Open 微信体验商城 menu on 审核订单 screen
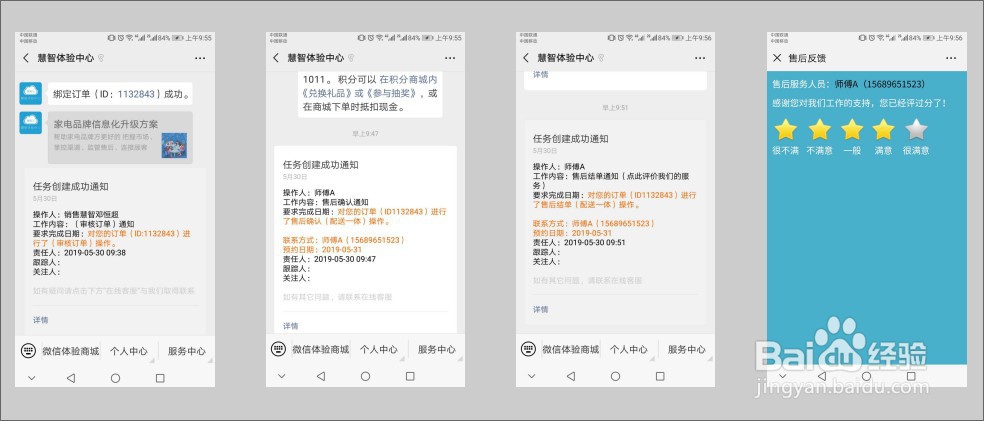This screenshot has width=984, height=421. point(70,351)
